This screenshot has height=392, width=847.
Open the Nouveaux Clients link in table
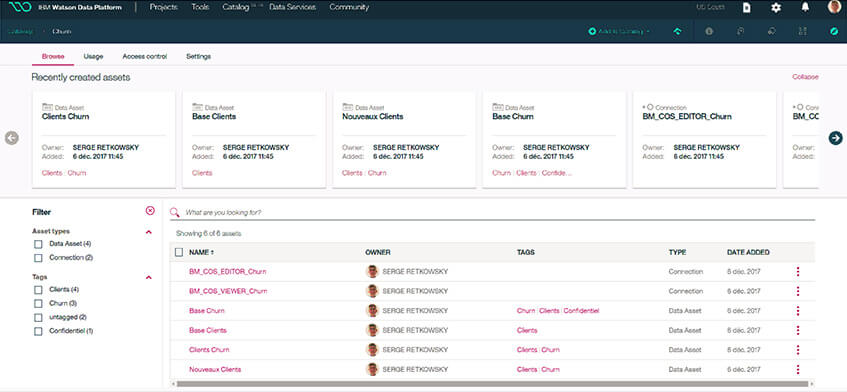tap(215, 369)
